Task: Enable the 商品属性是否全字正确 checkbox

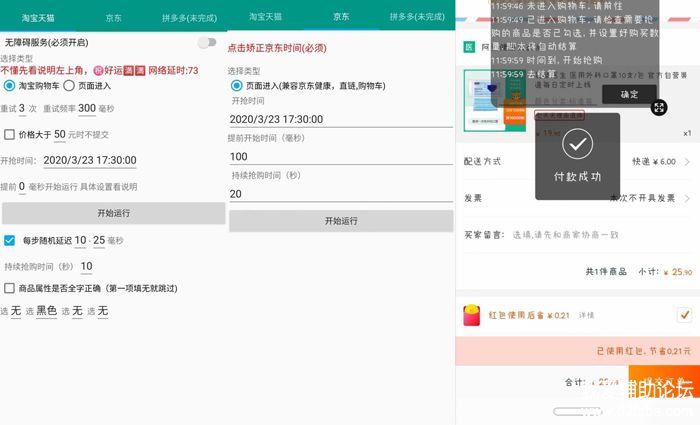Action: 10,288
